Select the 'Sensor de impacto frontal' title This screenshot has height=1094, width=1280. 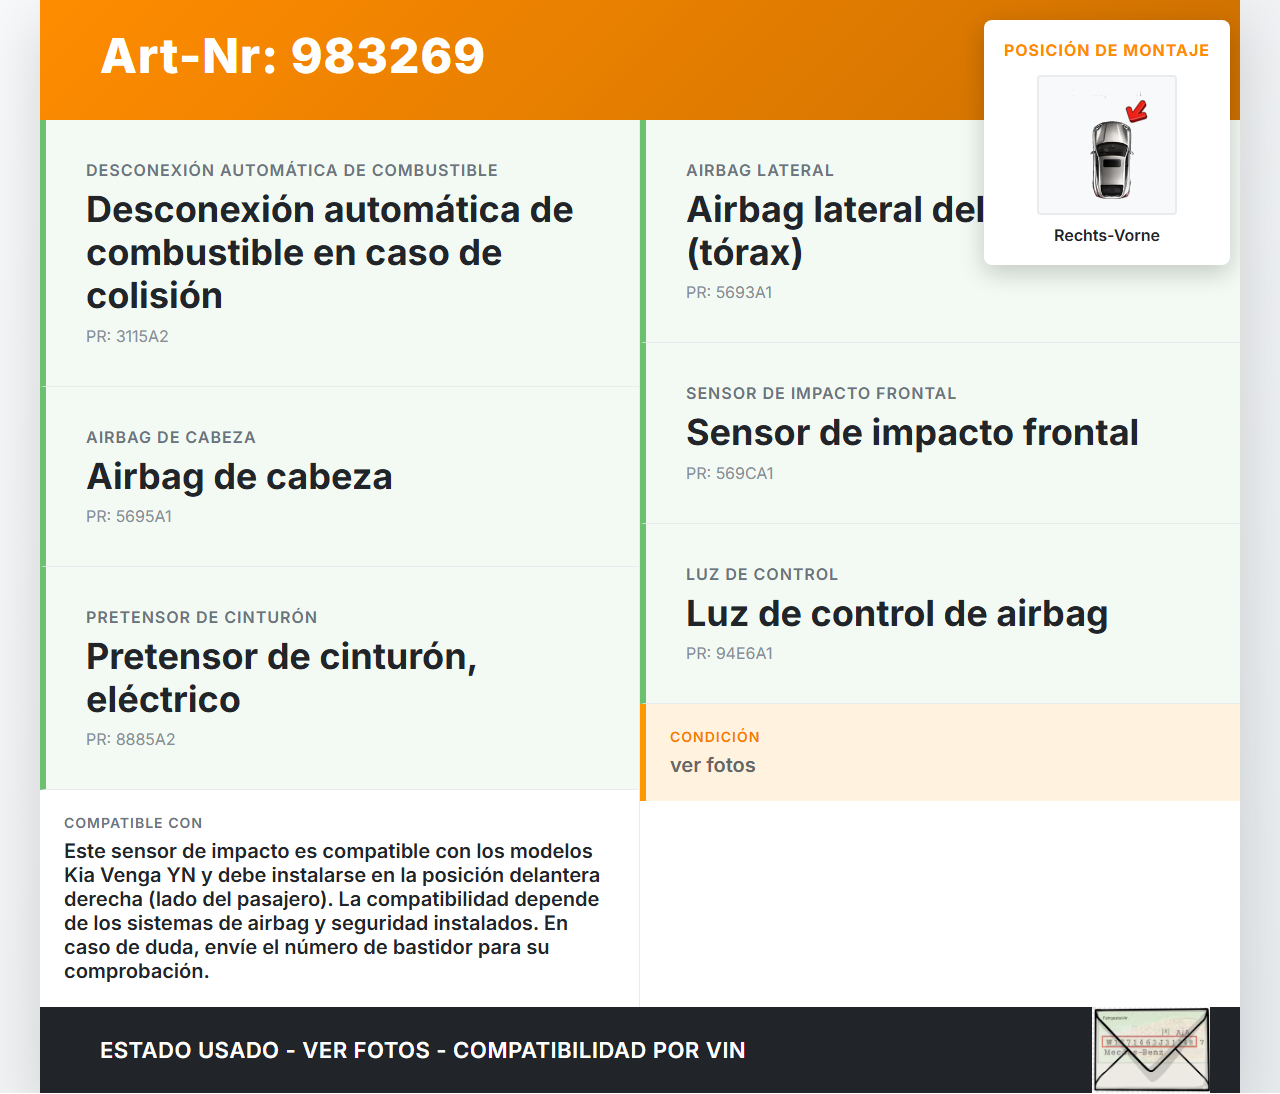(x=912, y=433)
